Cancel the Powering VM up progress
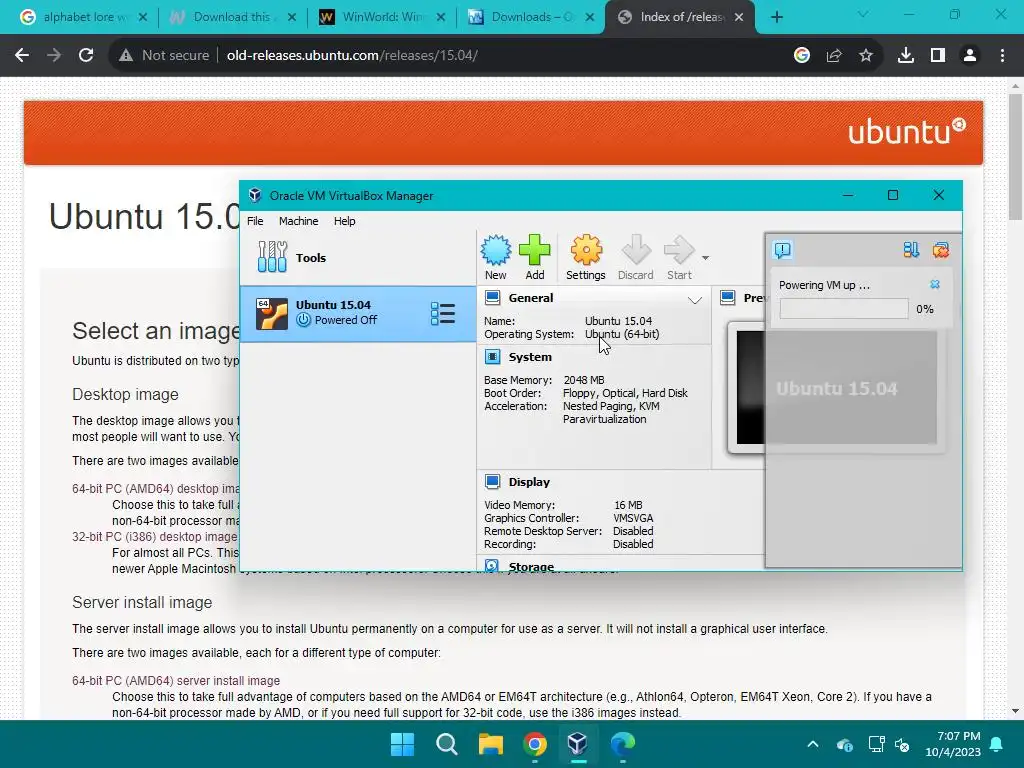The height and width of the screenshot is (768, 1024). tap(935, 284)
